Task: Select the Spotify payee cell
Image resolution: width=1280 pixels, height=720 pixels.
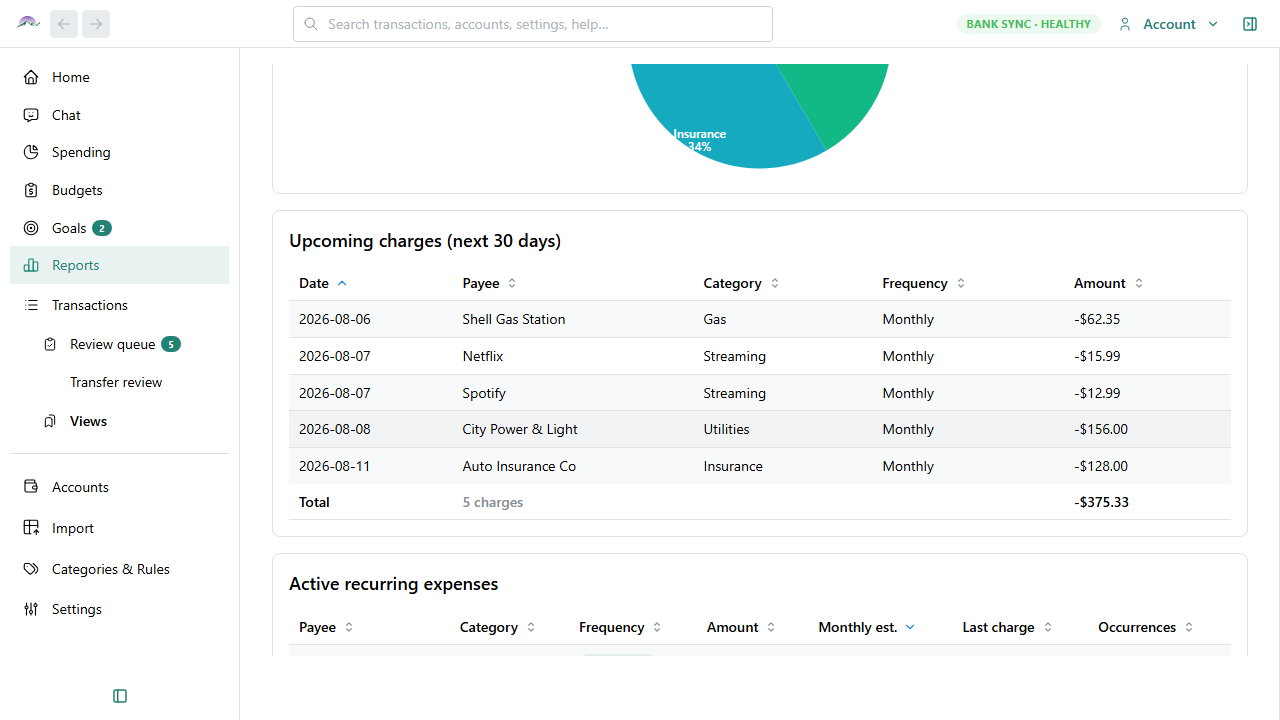Action: coord(484,393)
